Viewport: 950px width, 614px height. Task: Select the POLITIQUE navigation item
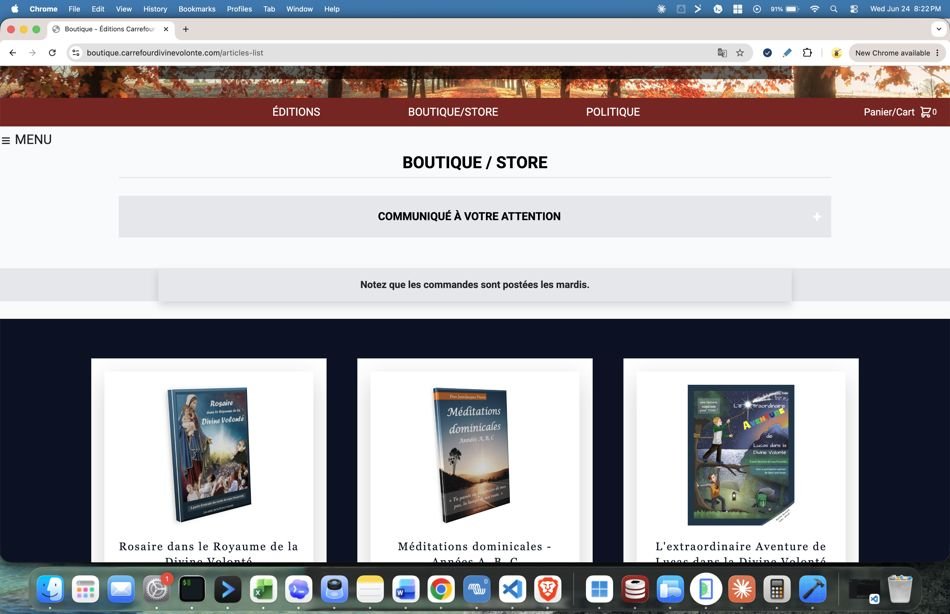(613, 112)
